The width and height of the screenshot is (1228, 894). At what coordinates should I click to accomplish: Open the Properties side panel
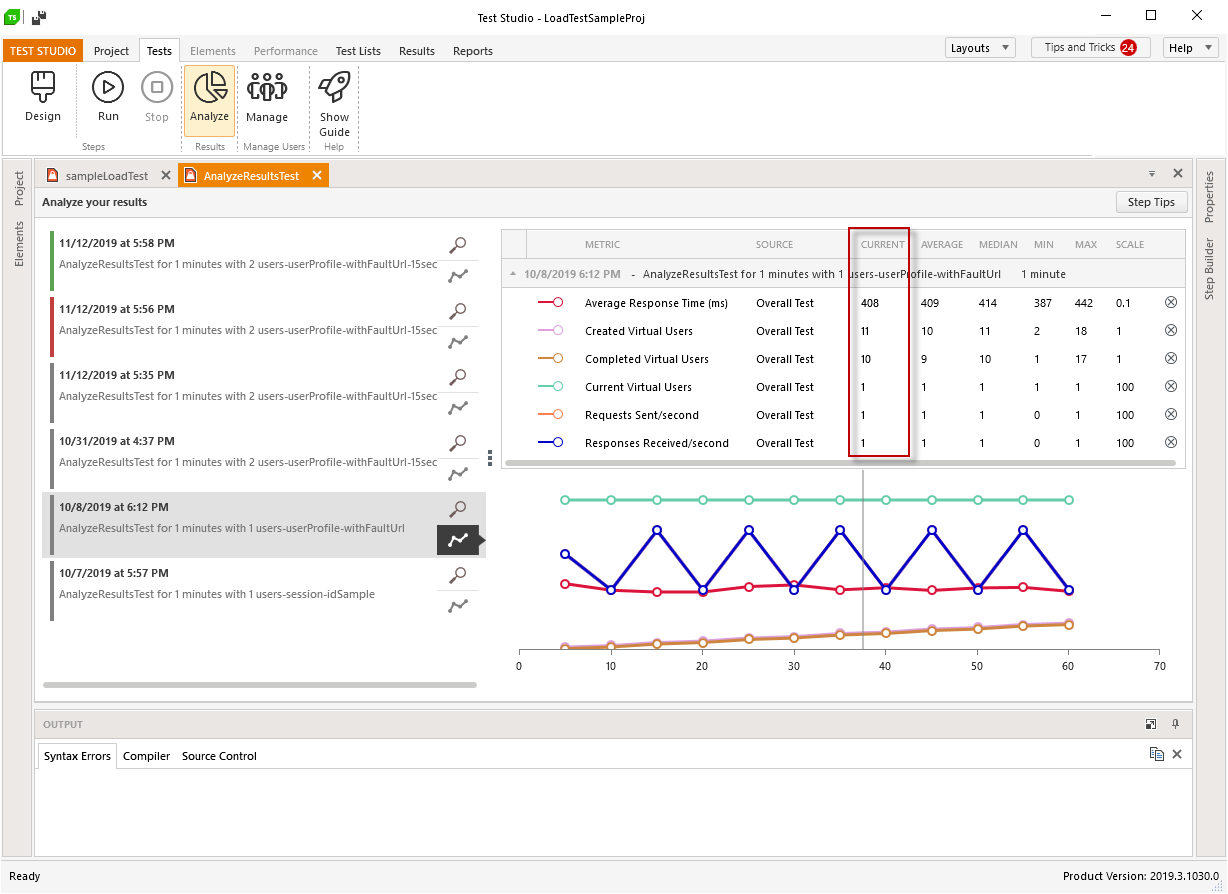pyautogui.click(x=1209, y=196)
